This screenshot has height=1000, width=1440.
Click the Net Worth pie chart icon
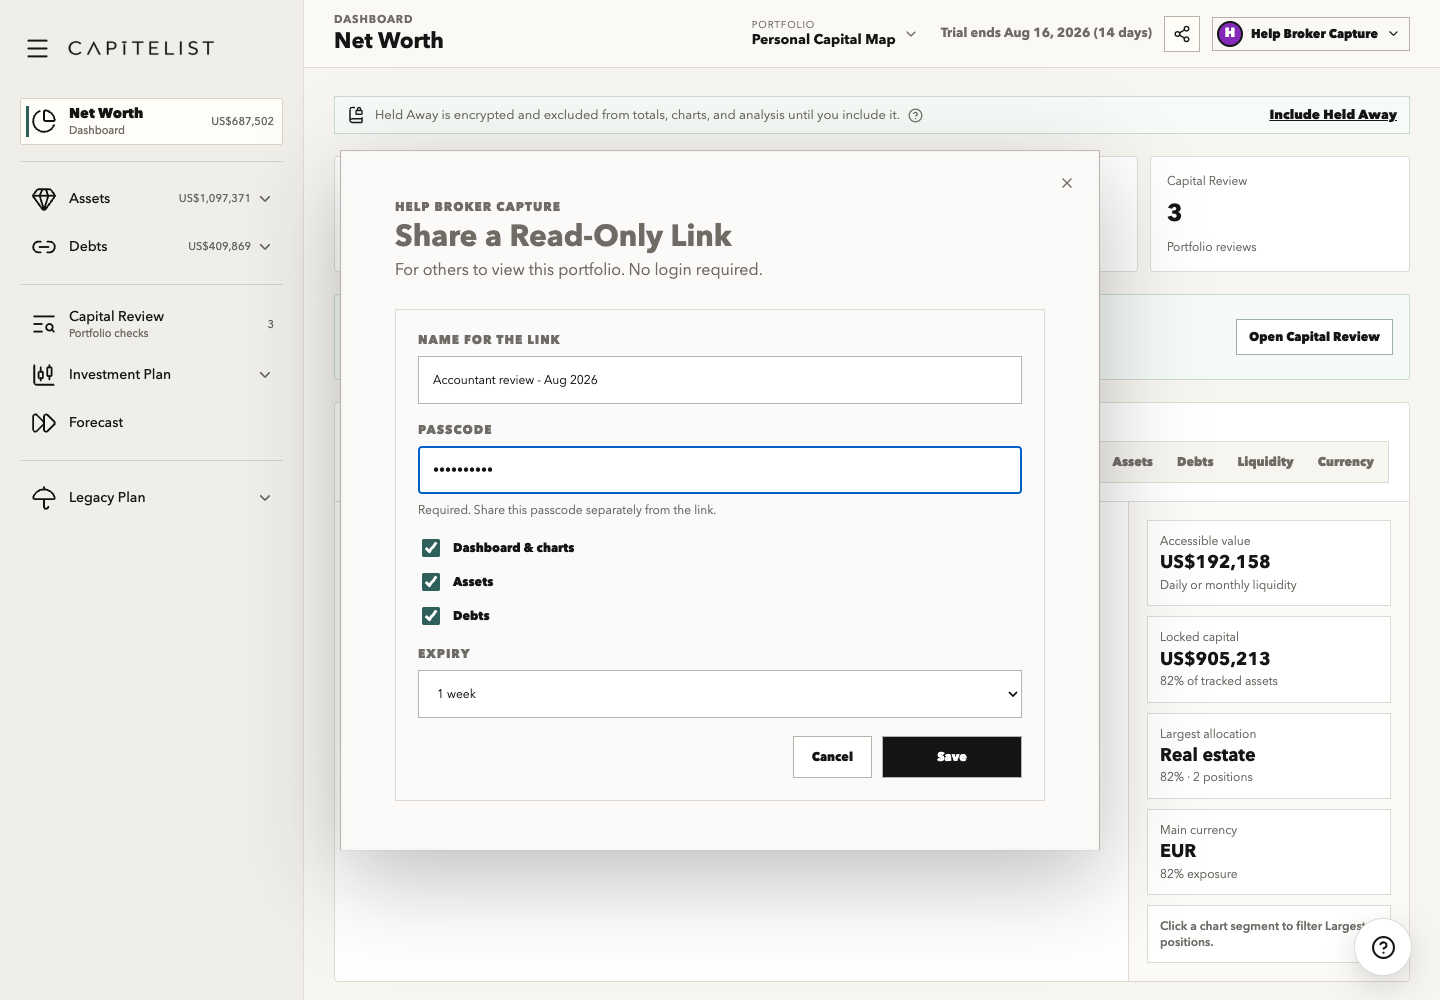[x=44, y=121]
